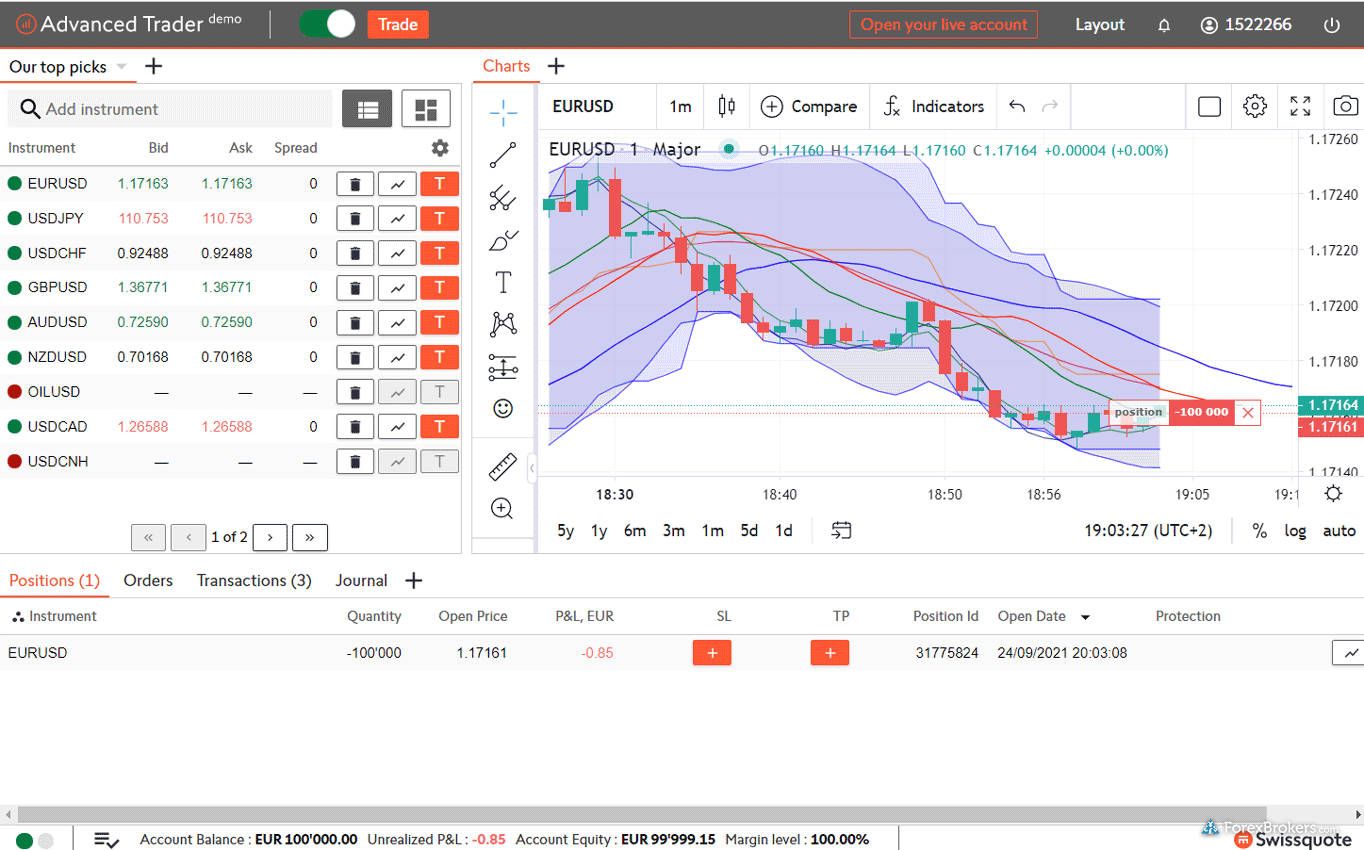The image size is (1364, 850).
Task: Toggle log scale on chart
Action: coord(1295,531)
